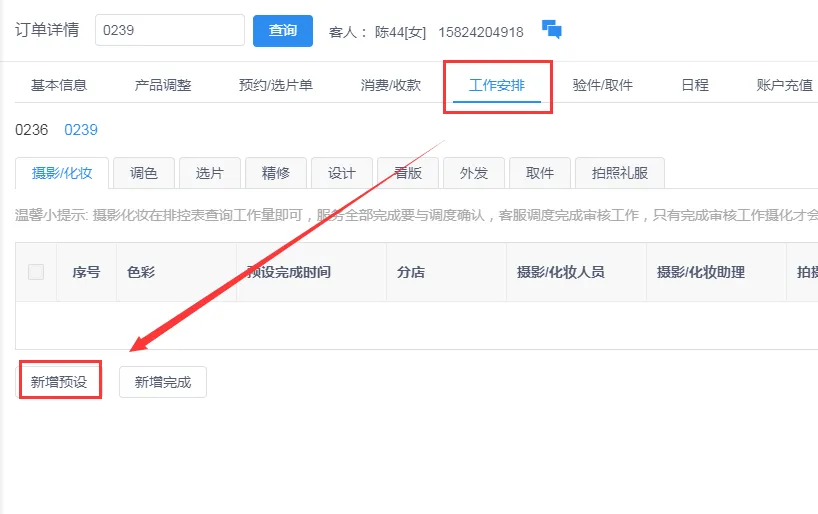Switch to the 产品调整 tab
This screenshot has width=818, height=514.
(163, 85)
